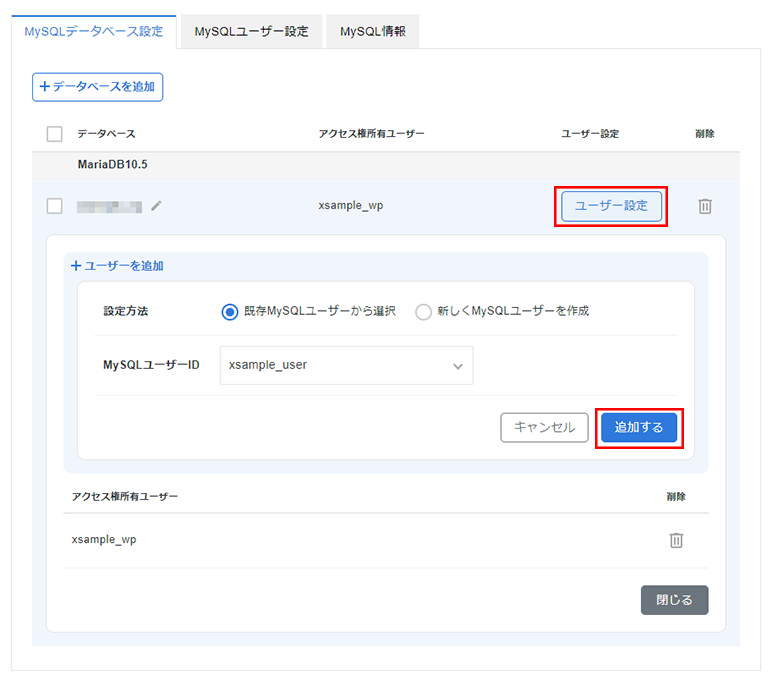Click the ユーザー設定 button in the database row
Screen dimensions: 772x686
click(x=611, y=206)
